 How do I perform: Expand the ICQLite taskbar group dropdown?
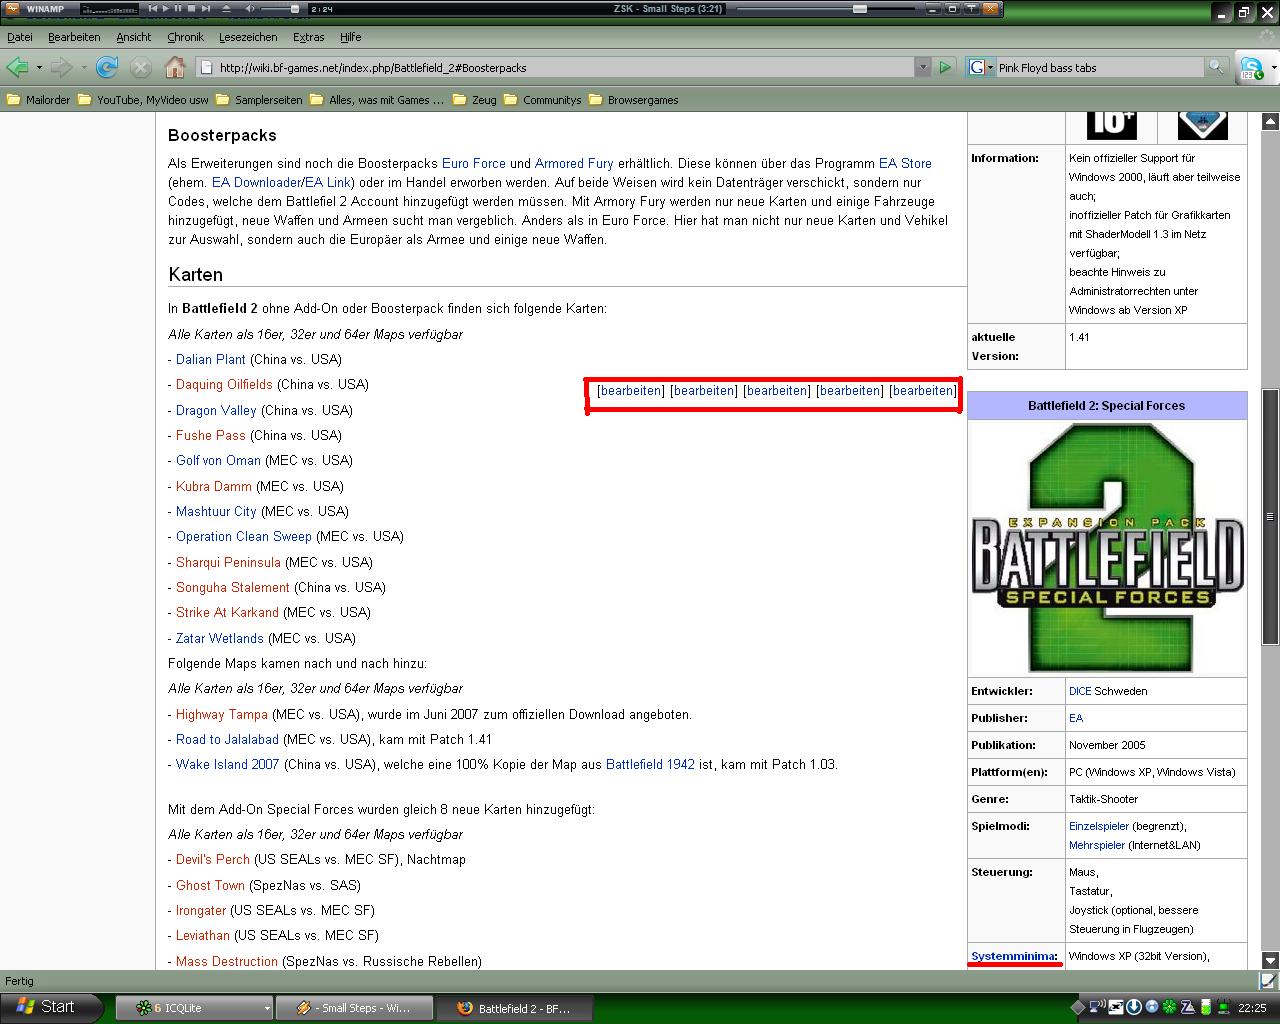[x=266, y=1008]
